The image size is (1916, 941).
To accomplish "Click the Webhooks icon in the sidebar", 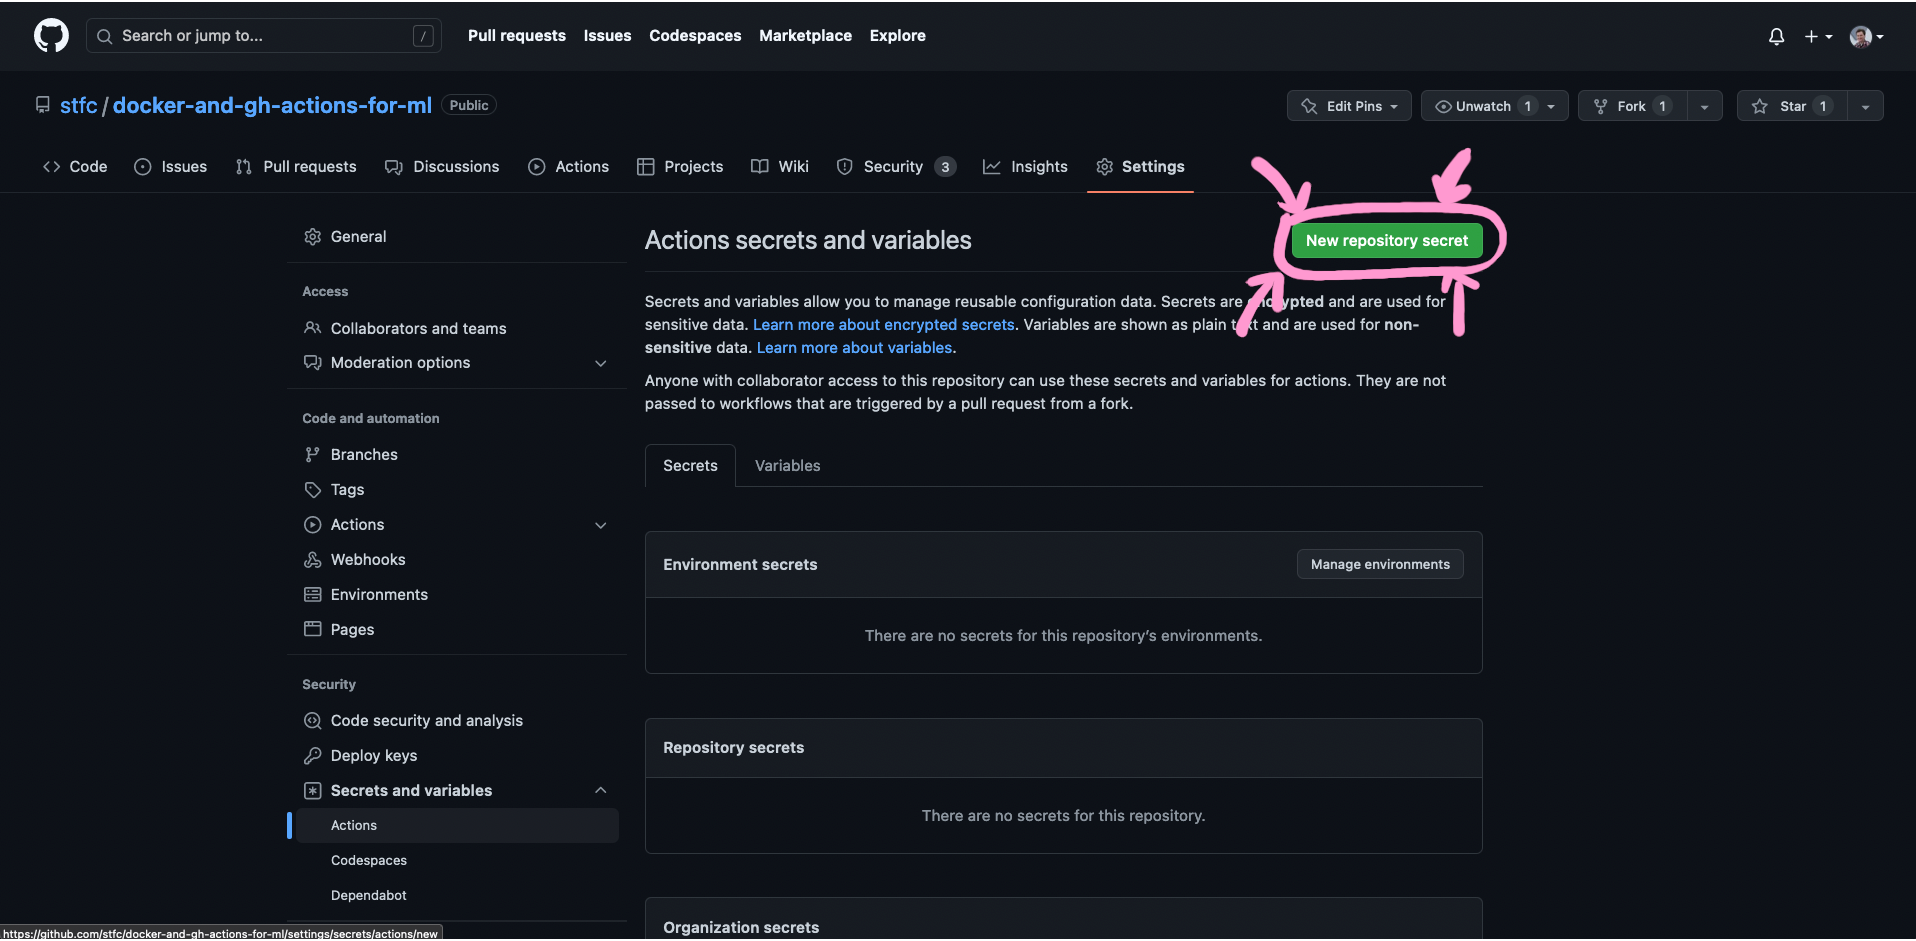I will 313,559.
